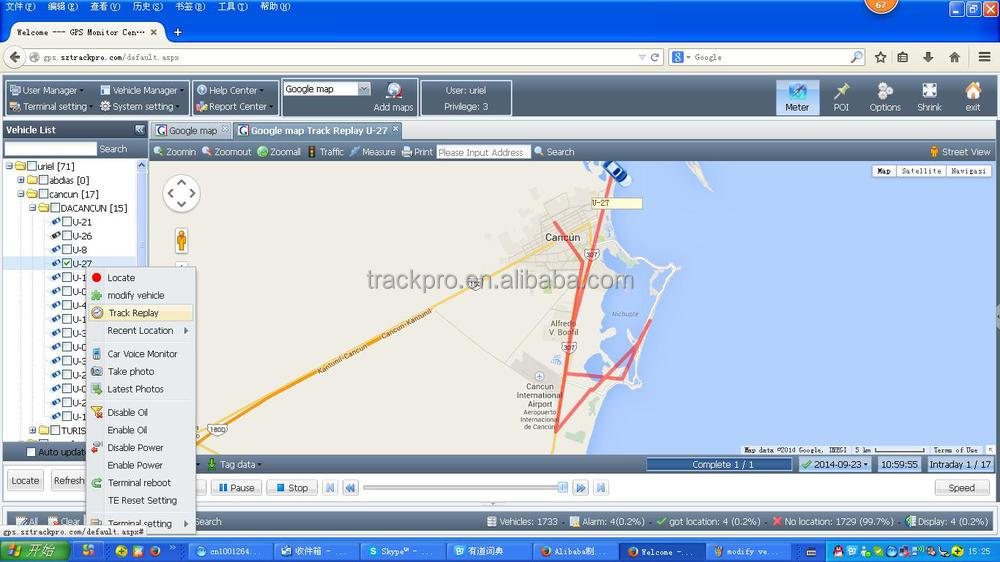
Task: Tick the DACANCUN group checkbox
Action: 55,208
